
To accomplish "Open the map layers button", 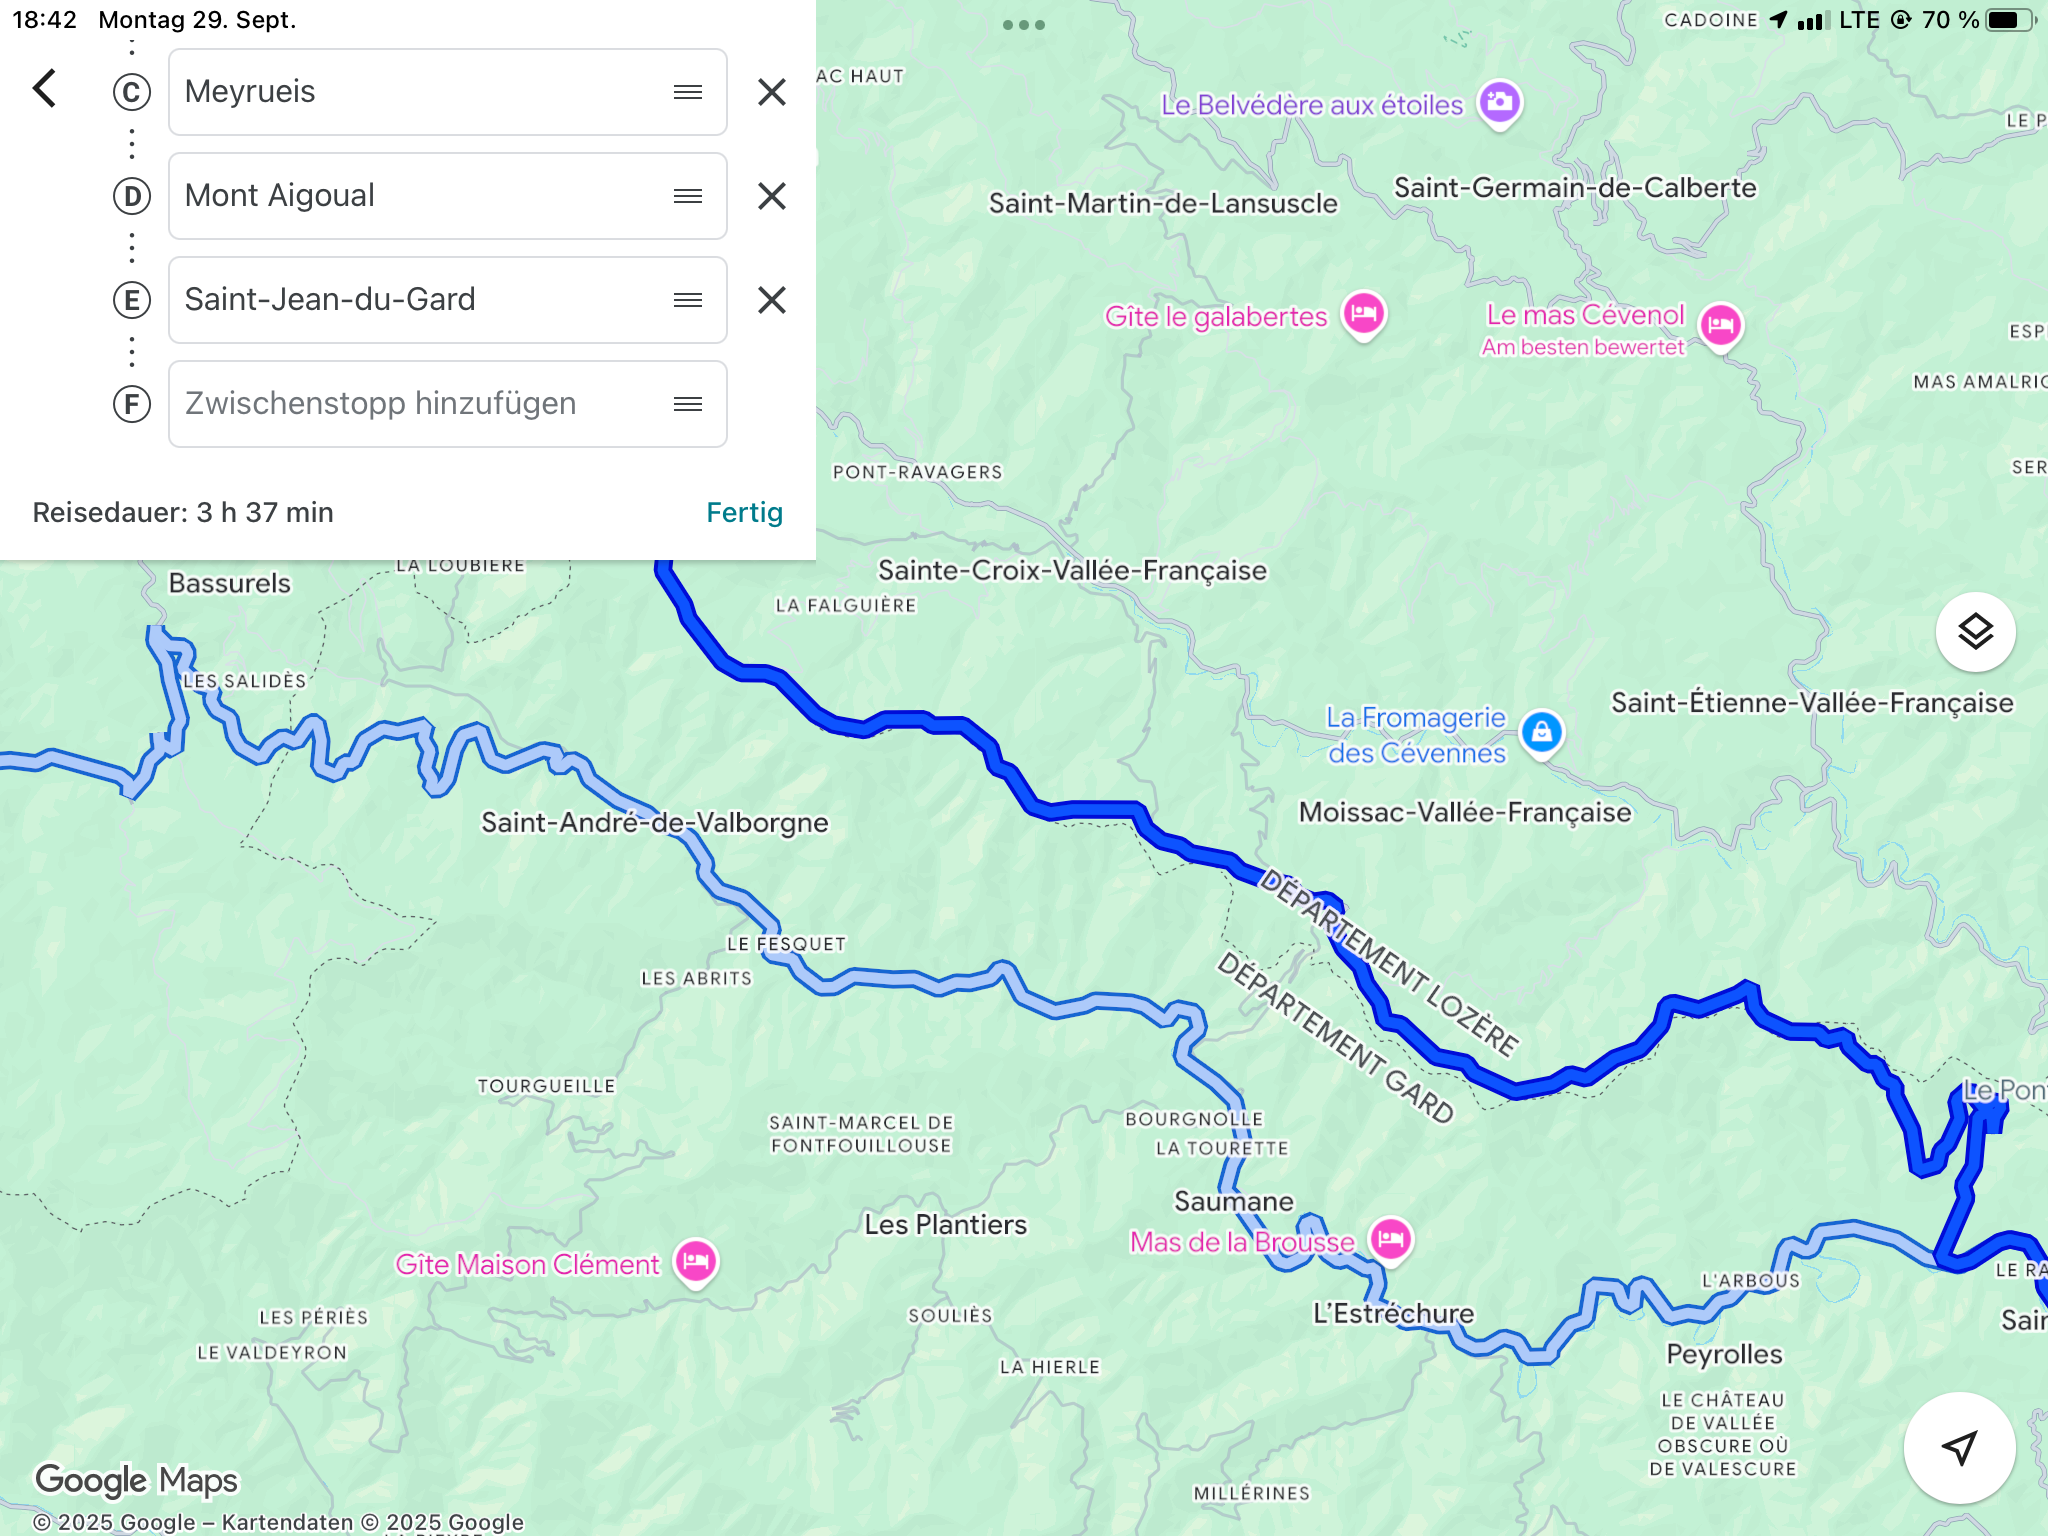I will pos(1975,632).
